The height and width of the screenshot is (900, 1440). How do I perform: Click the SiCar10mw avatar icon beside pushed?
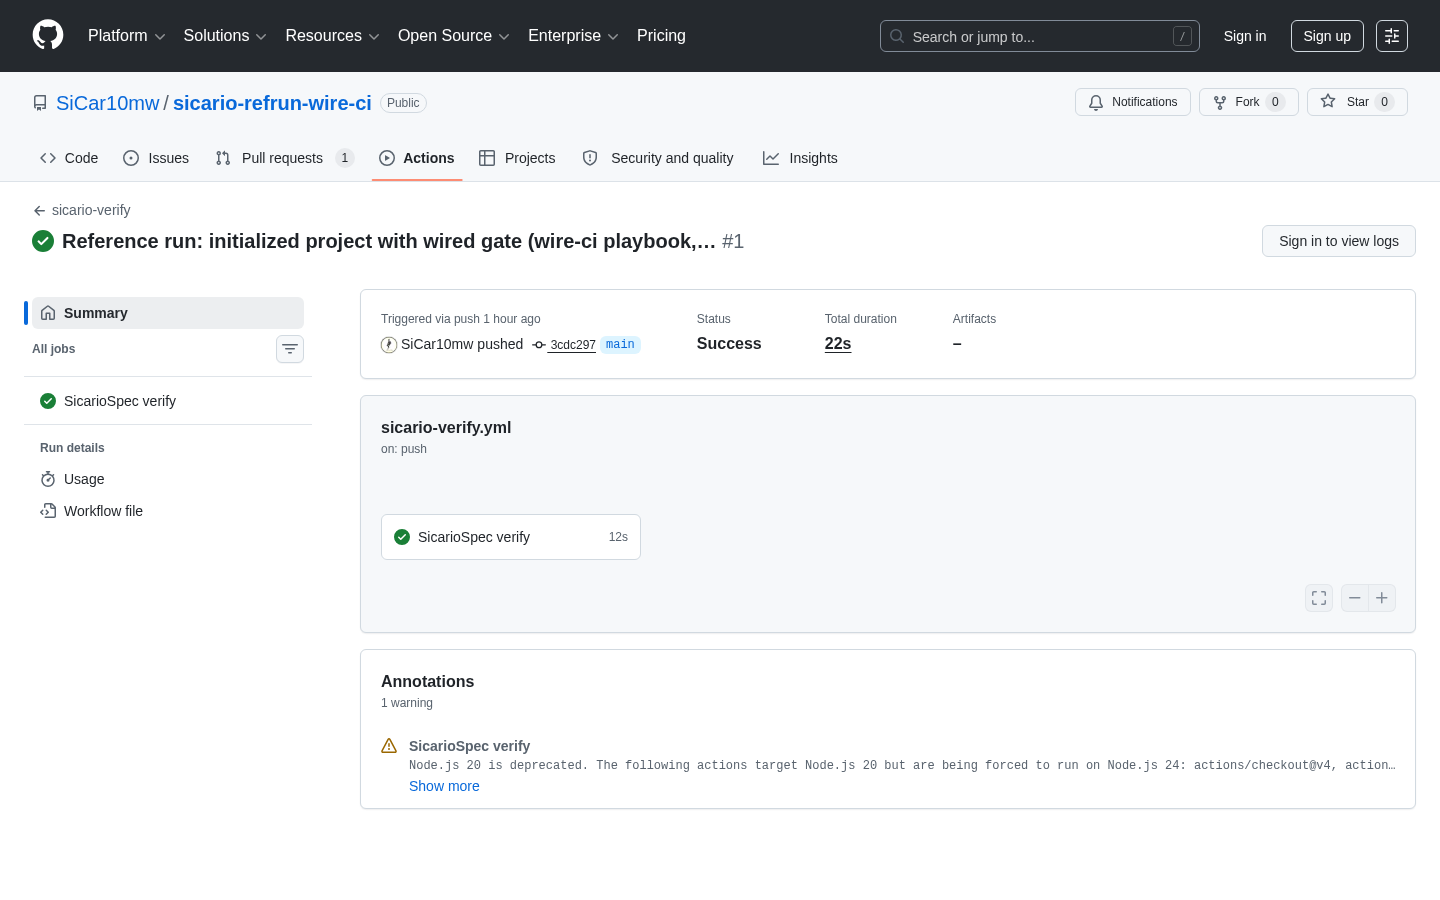point(389,345)
